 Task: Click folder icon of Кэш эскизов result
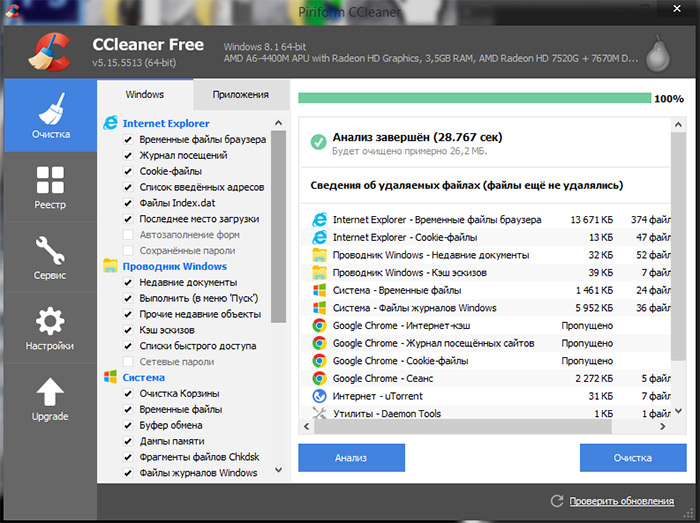[319, 272]
